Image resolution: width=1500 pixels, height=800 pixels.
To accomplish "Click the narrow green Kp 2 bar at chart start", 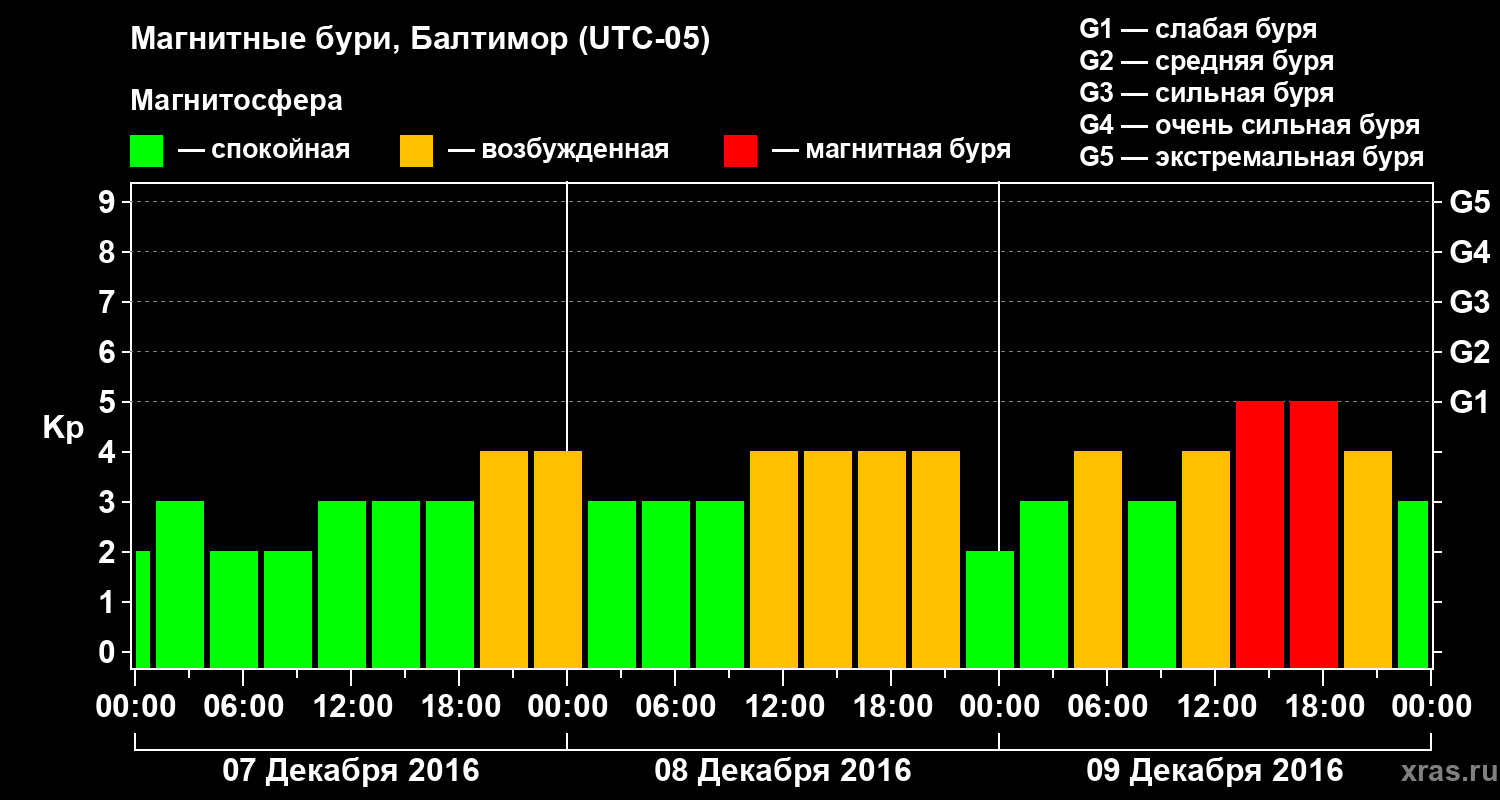I will coord(142,609).
